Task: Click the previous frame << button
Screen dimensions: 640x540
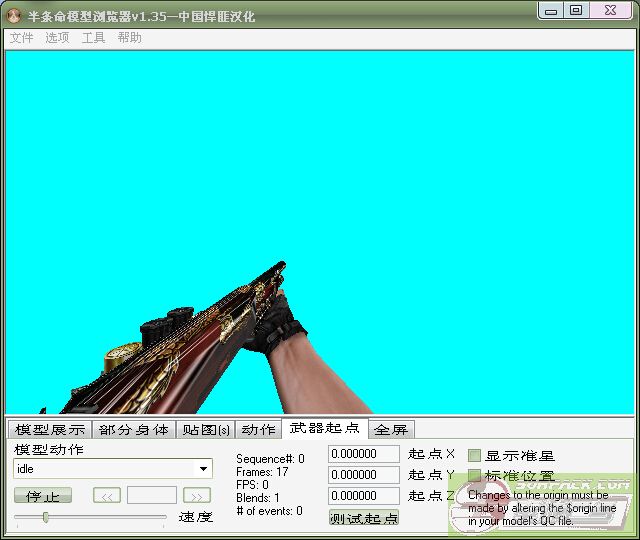Action: pyautogui.click(x=107, y=495)
